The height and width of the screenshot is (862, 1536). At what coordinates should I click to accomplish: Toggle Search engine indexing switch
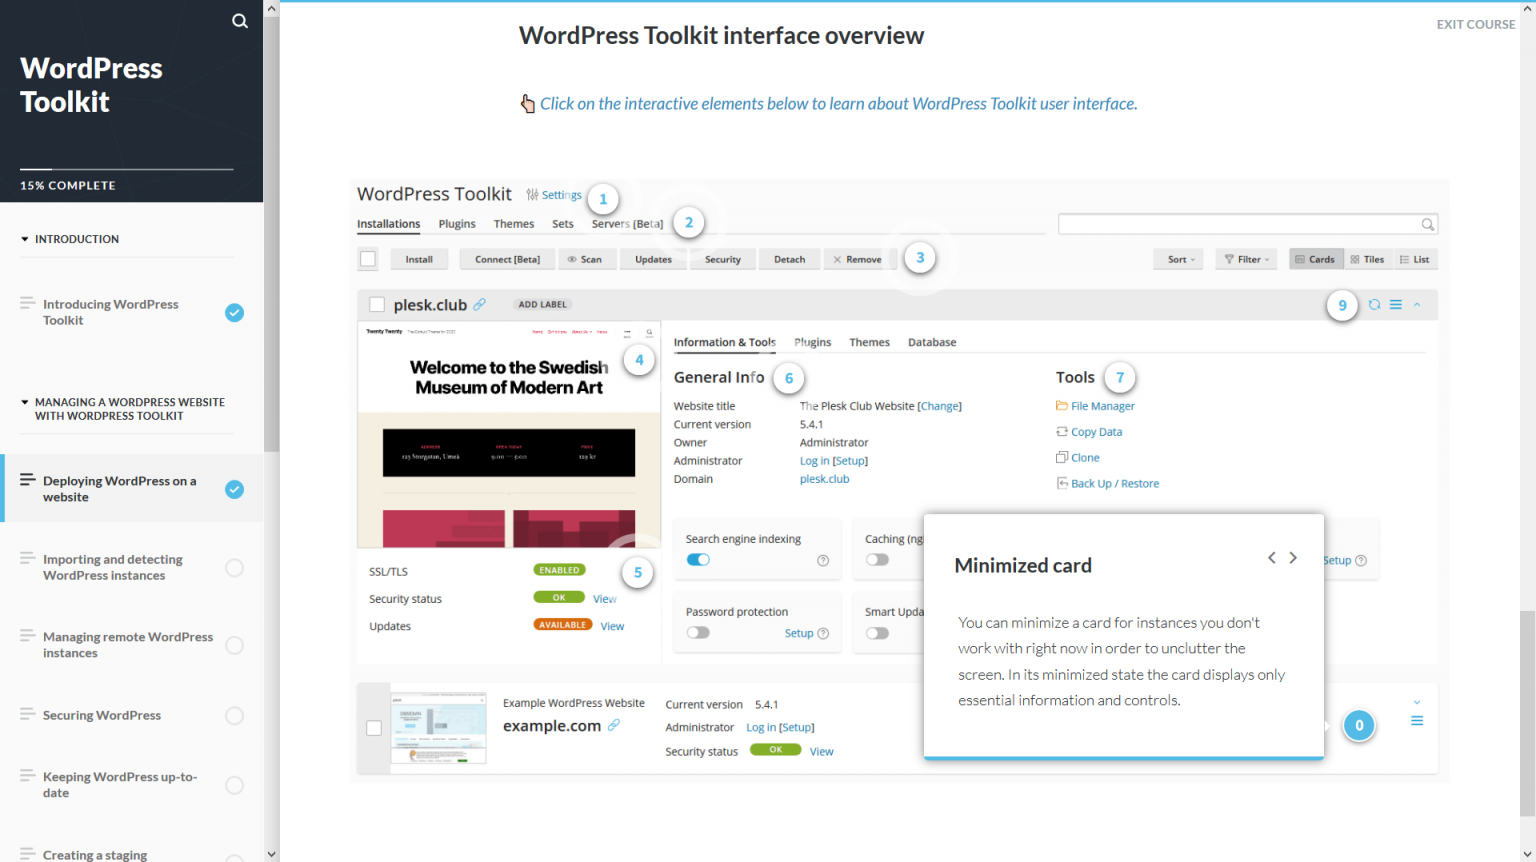pos(698,560)
